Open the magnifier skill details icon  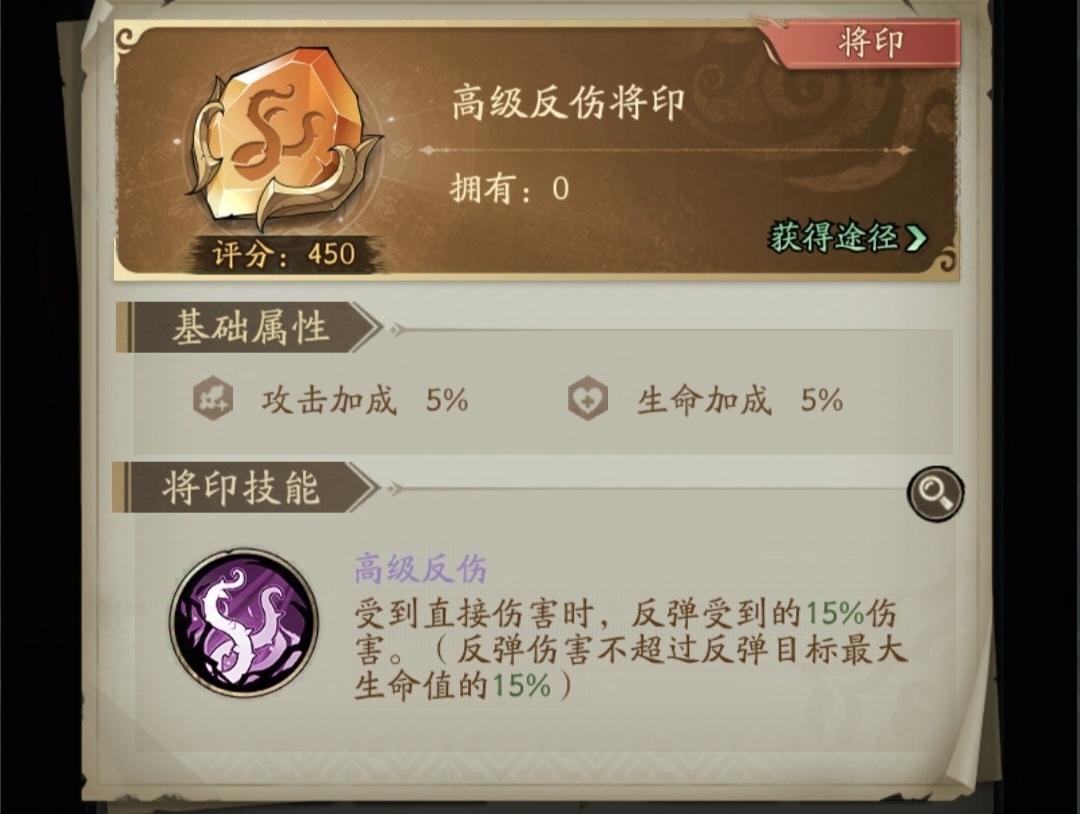[x=935, y=493]
